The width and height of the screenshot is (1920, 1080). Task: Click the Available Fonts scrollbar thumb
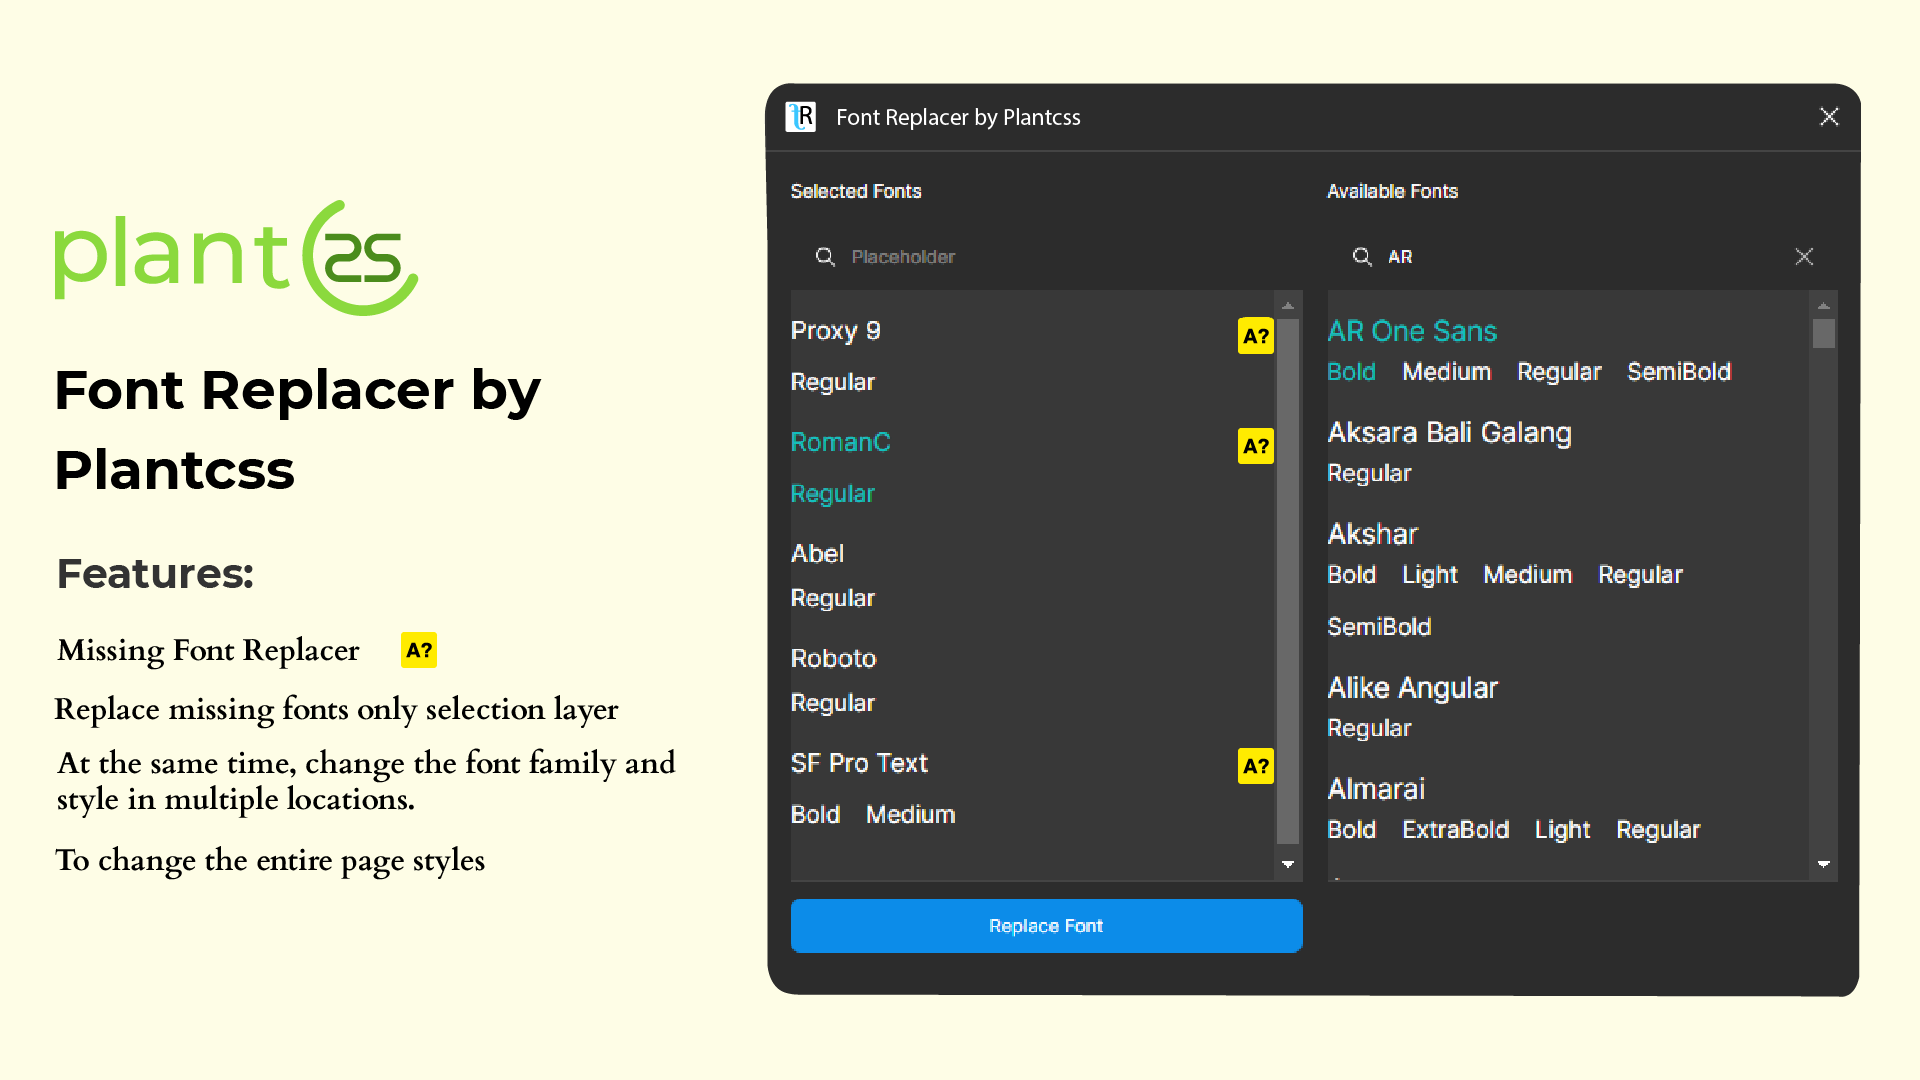[1824, 333]
